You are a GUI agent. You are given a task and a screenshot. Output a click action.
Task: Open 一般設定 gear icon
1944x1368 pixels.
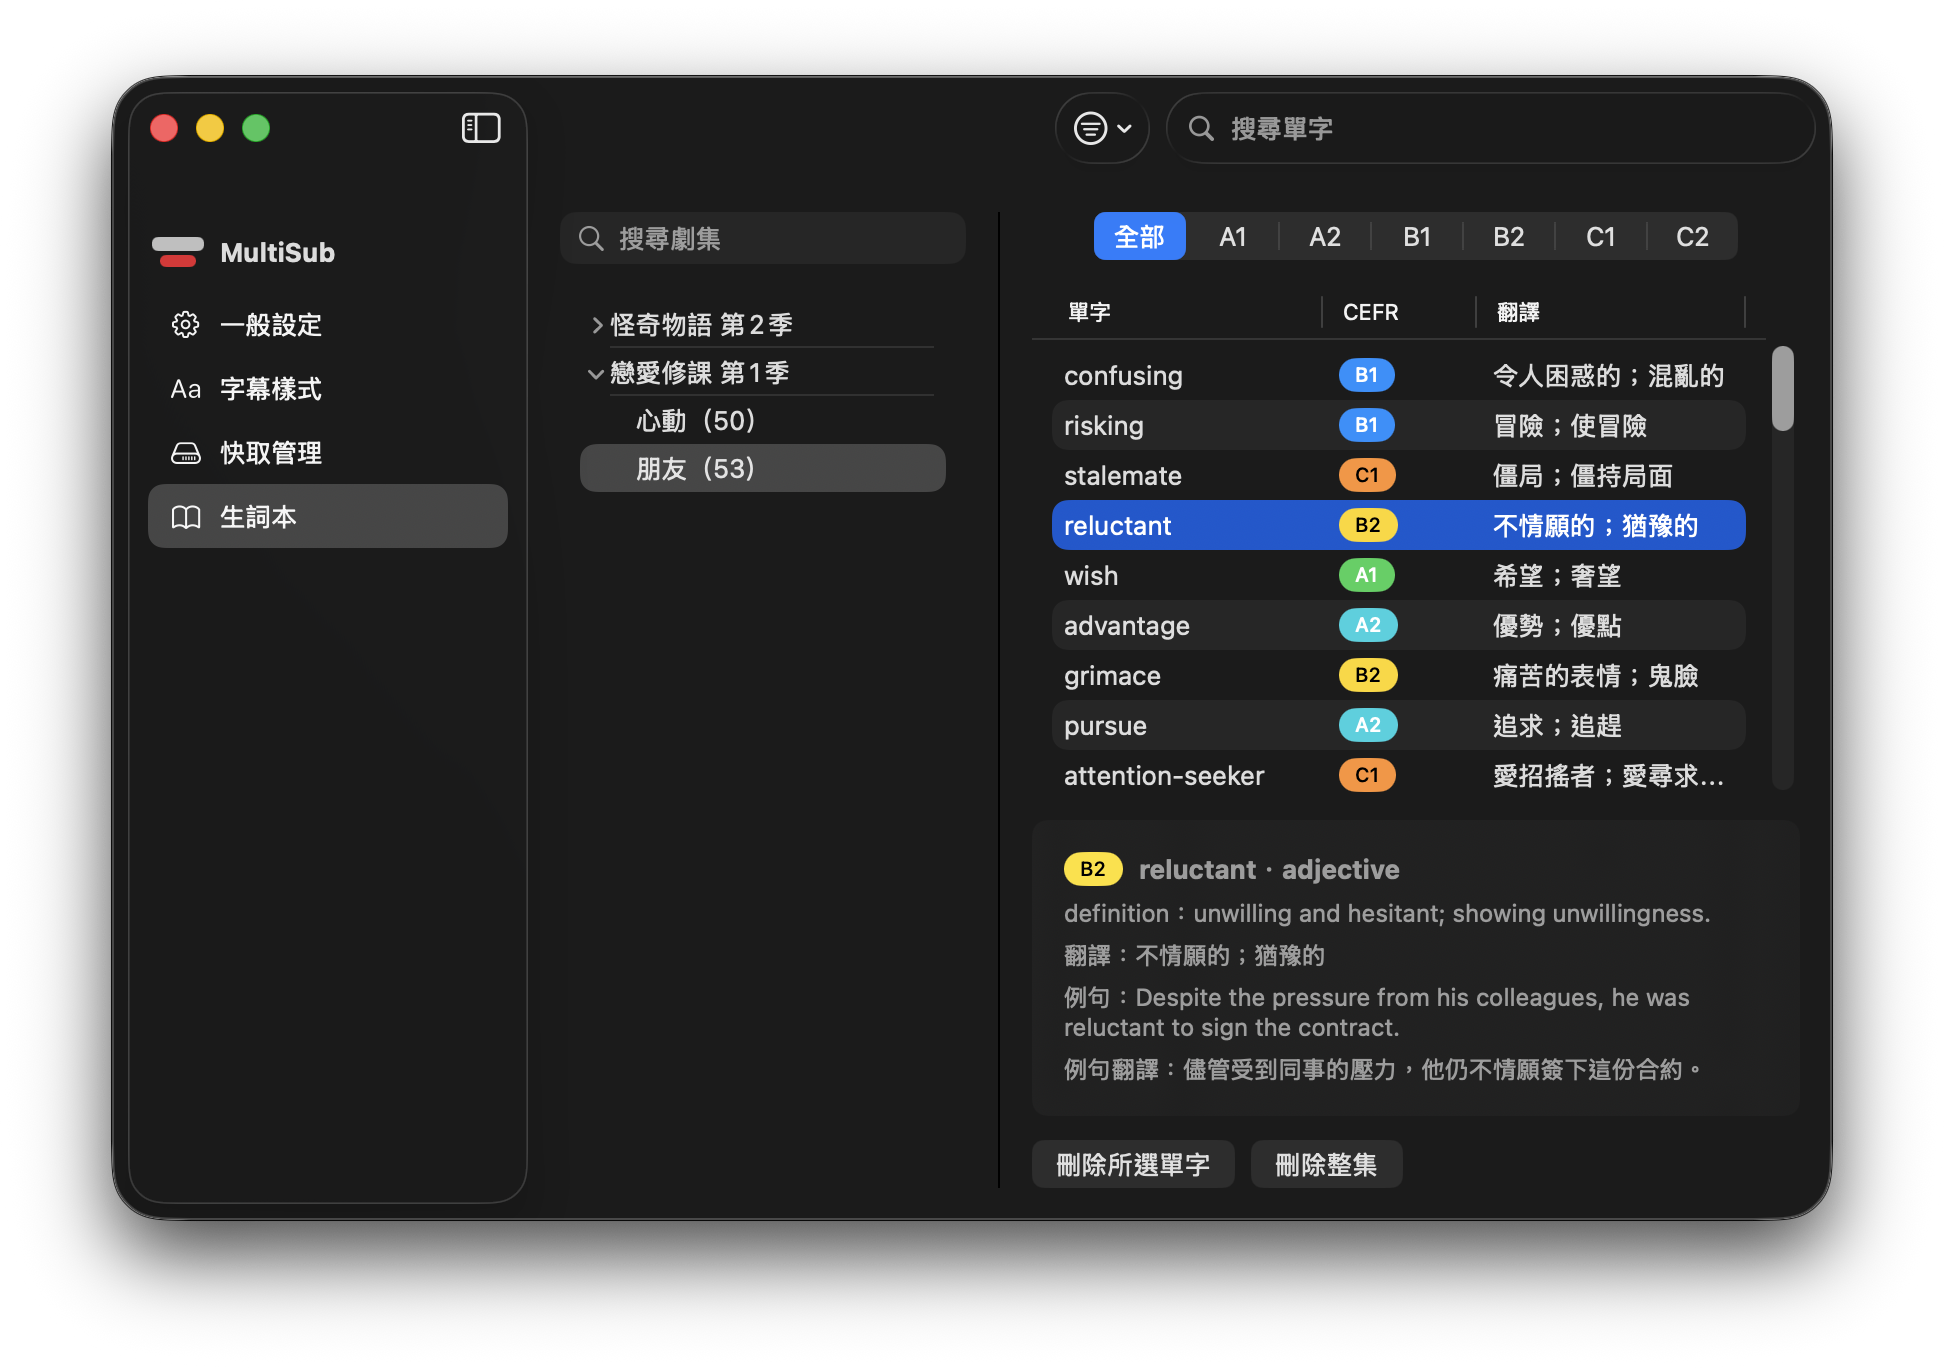pos(185,324)
